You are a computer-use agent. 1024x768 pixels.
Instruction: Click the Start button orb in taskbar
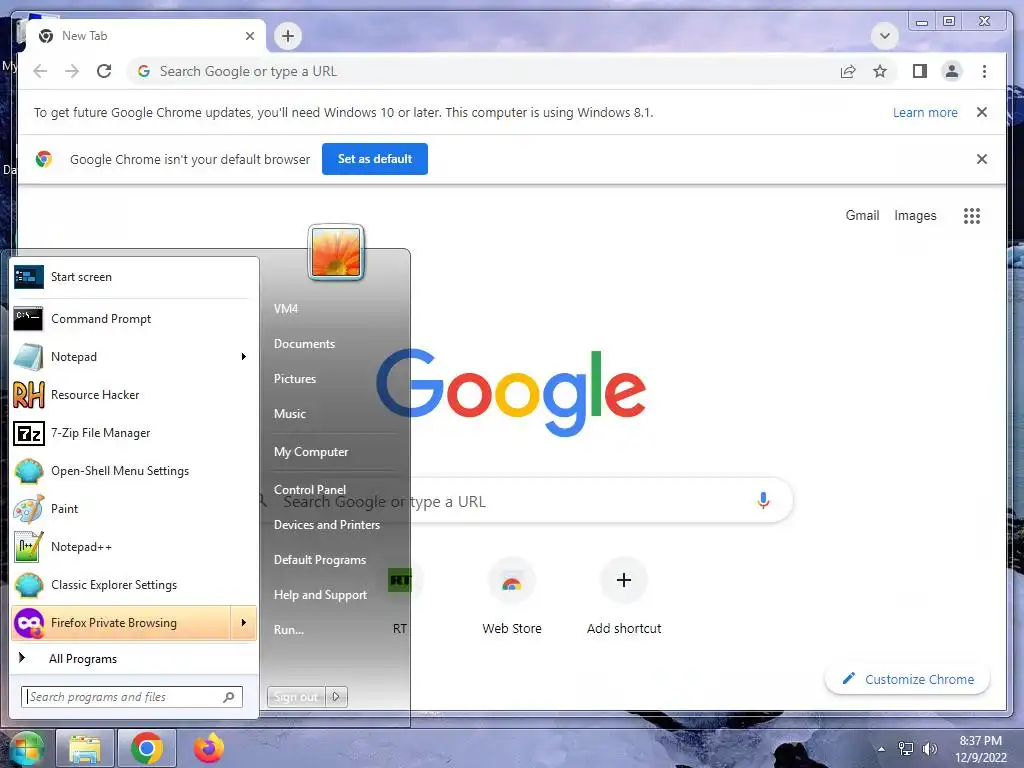26,748
